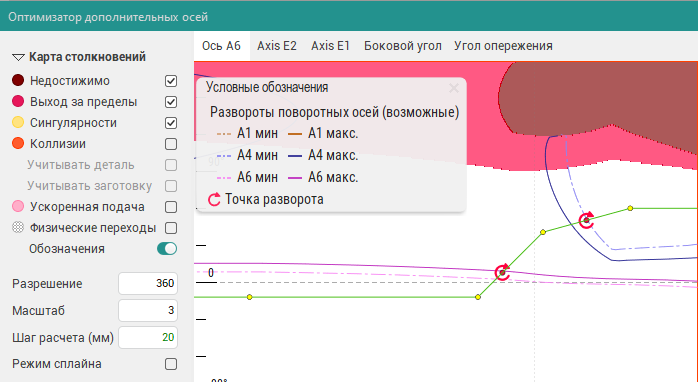This screenshot has width=698, height=382.
Task: Click the dark red Недостижимо color circle
Action: point(18,81)
